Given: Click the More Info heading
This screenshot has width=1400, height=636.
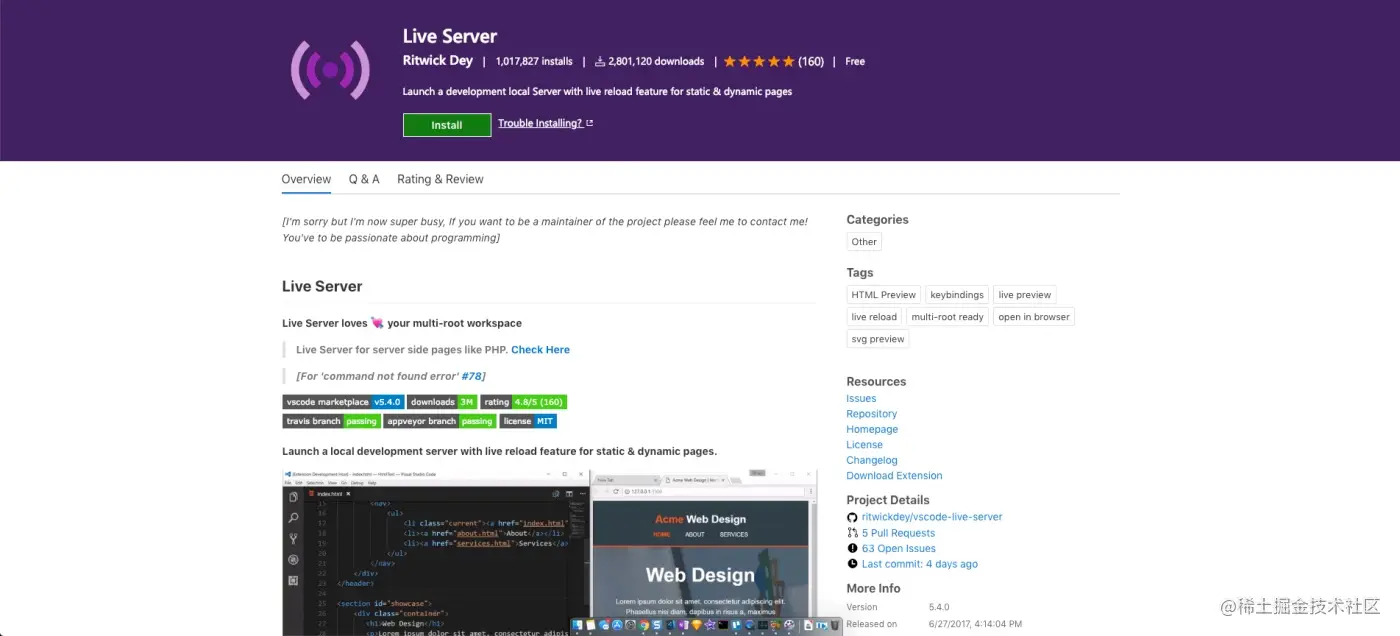Looking at the screenshot, I should tap(873, 589).
